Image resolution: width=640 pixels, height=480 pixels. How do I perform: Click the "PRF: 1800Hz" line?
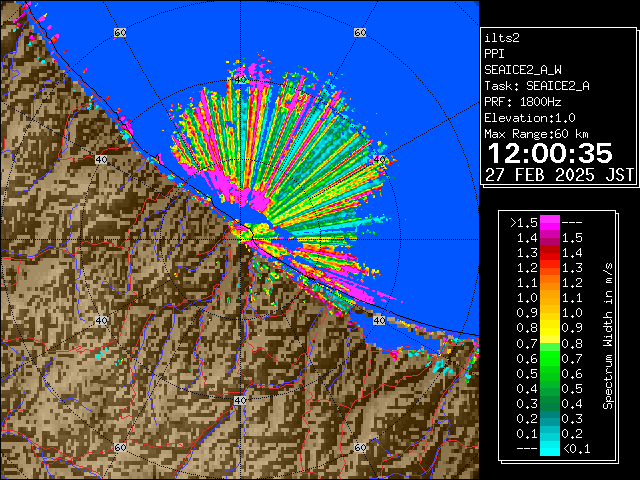coord(522,102)
